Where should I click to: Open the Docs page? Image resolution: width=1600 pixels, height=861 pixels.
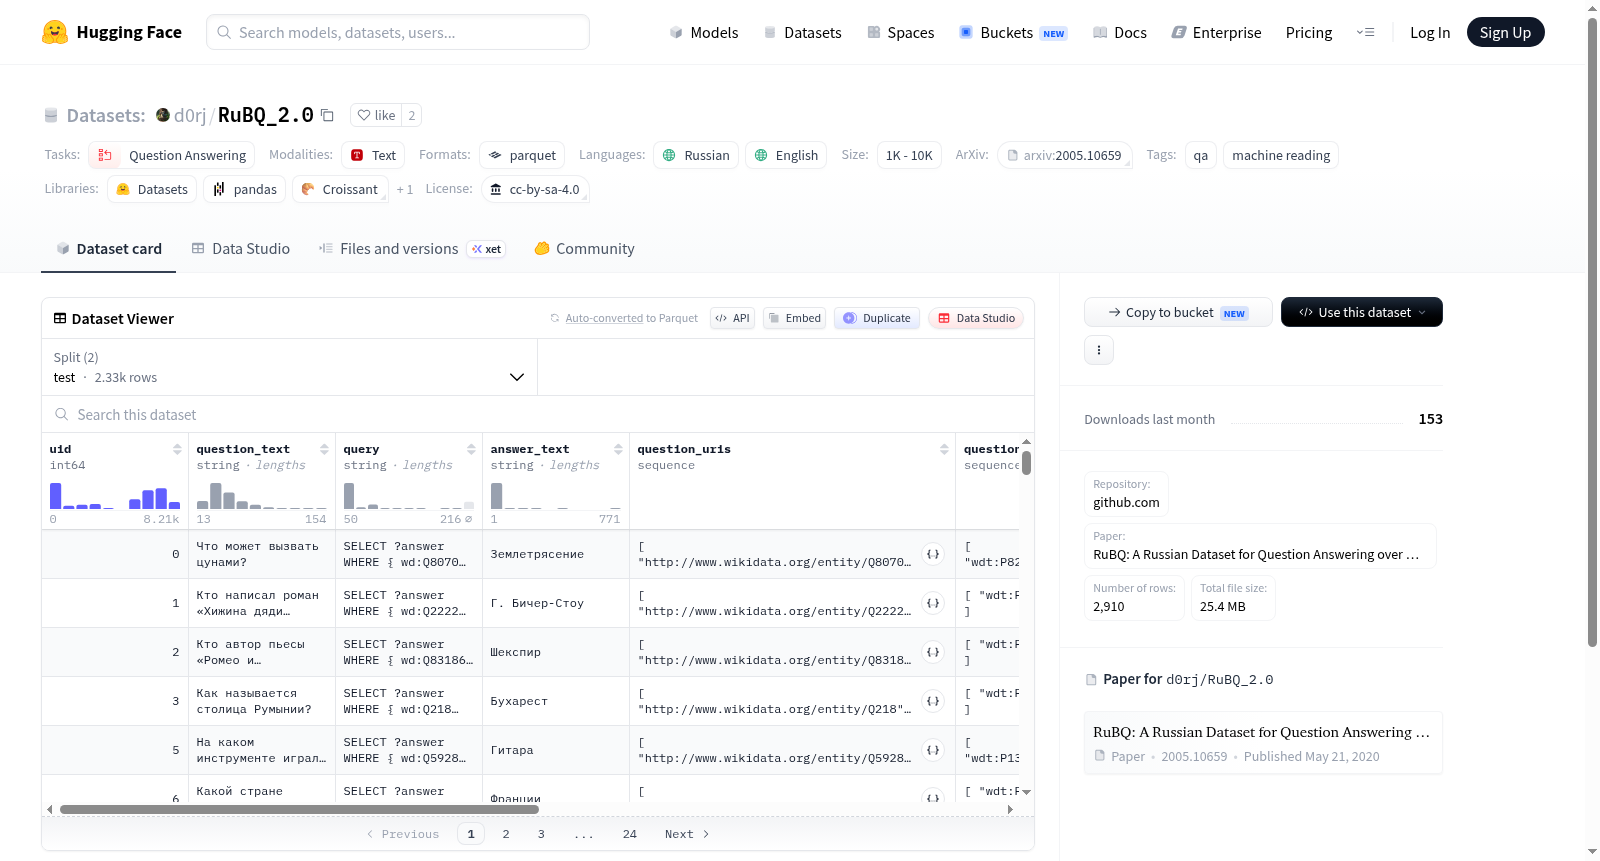(x=1120, y=32)
